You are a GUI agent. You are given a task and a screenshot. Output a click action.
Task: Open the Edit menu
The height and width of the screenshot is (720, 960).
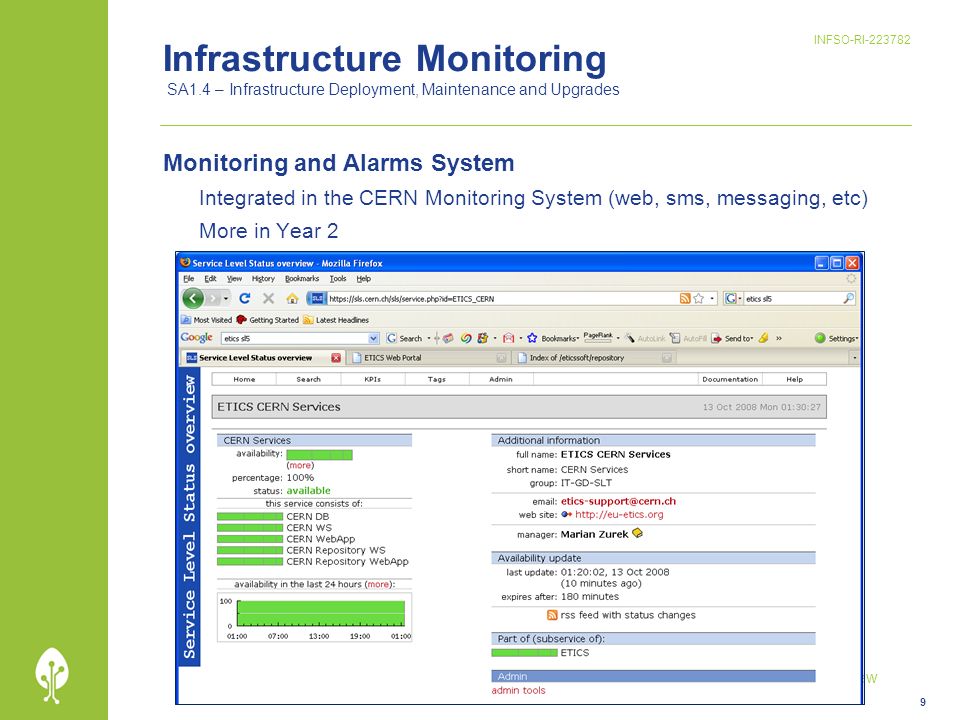210,279
